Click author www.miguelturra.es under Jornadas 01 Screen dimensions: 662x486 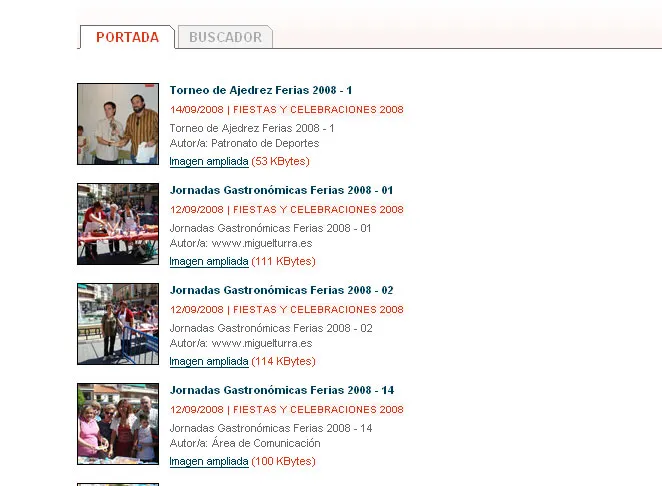click(262, 243)
